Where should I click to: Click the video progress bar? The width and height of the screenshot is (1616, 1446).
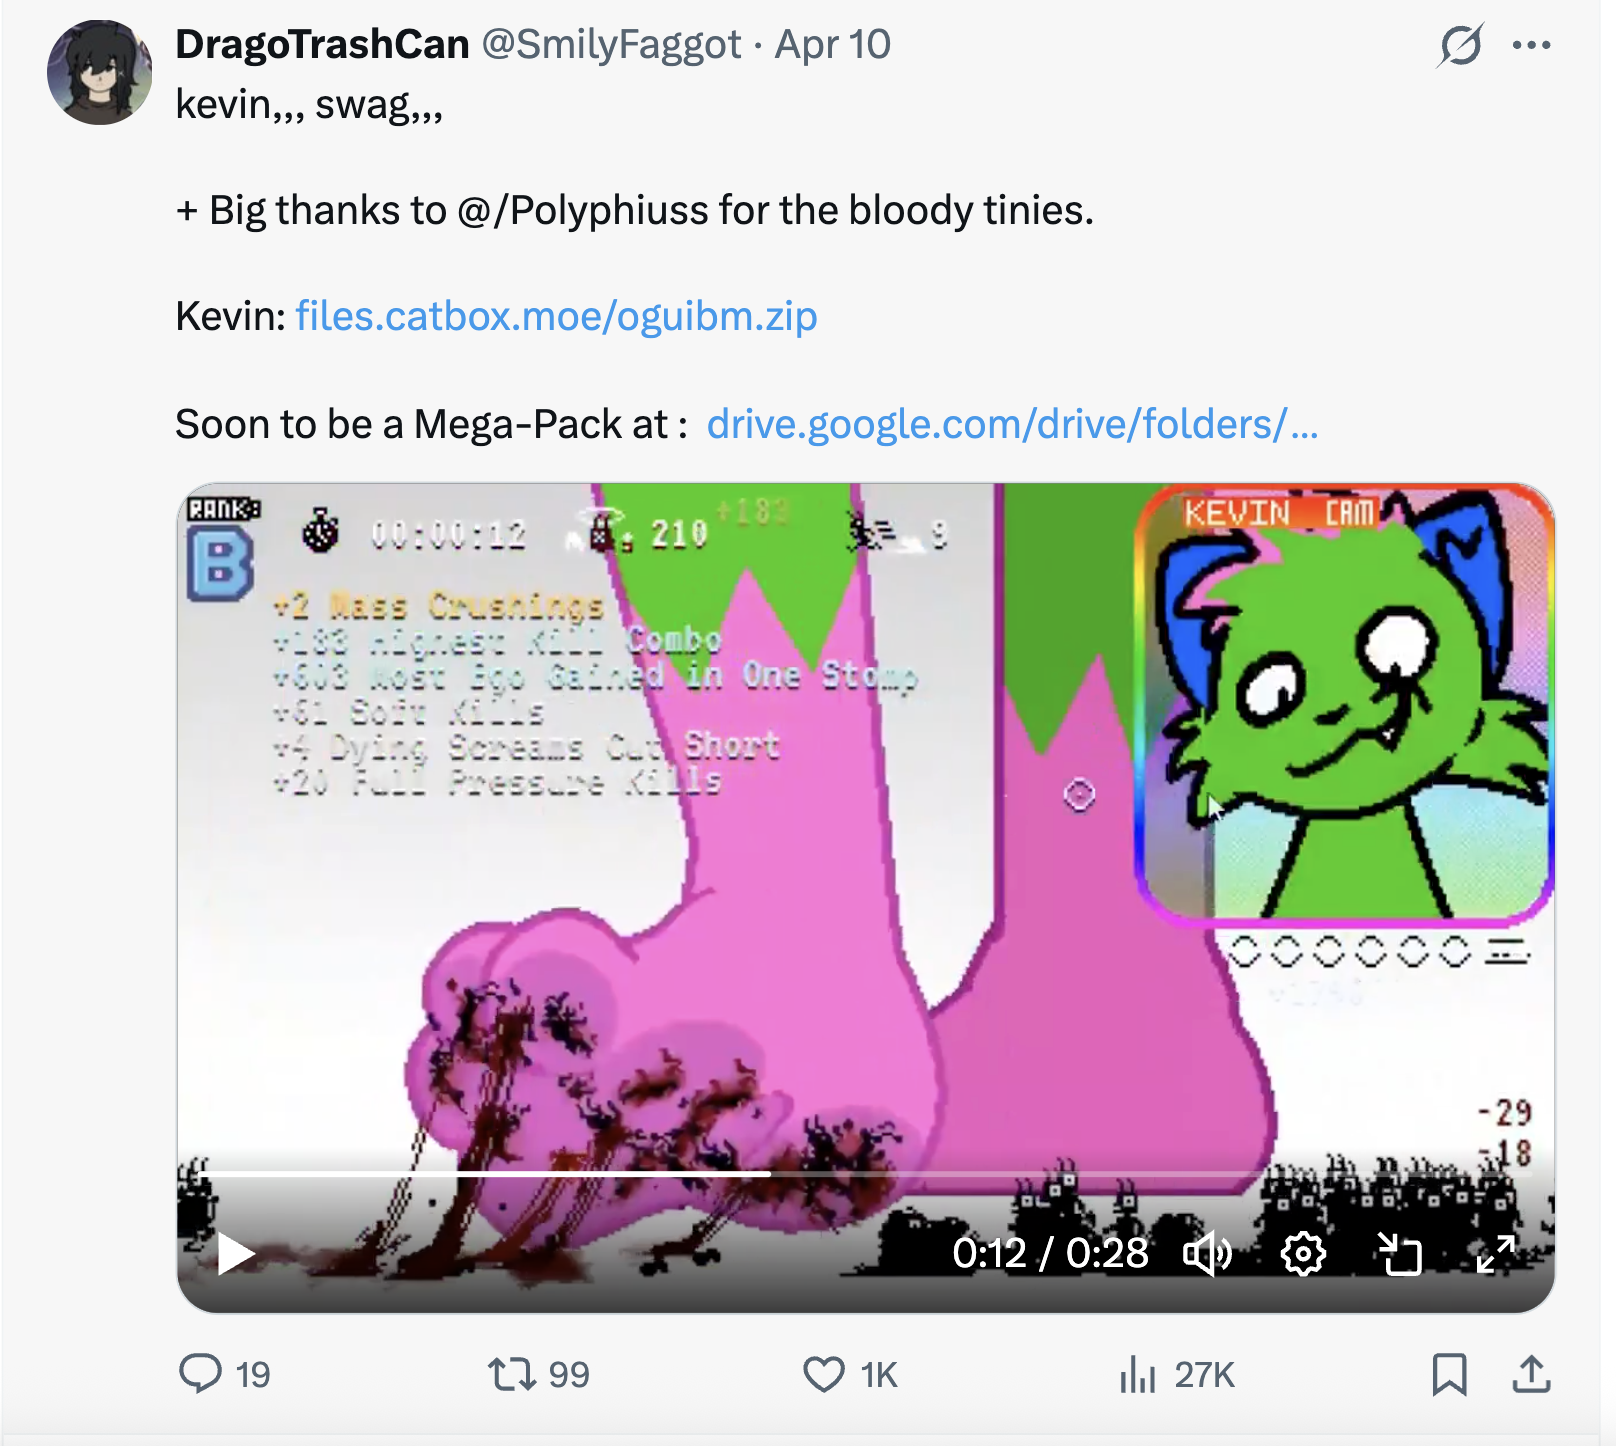click(866, 1173)
